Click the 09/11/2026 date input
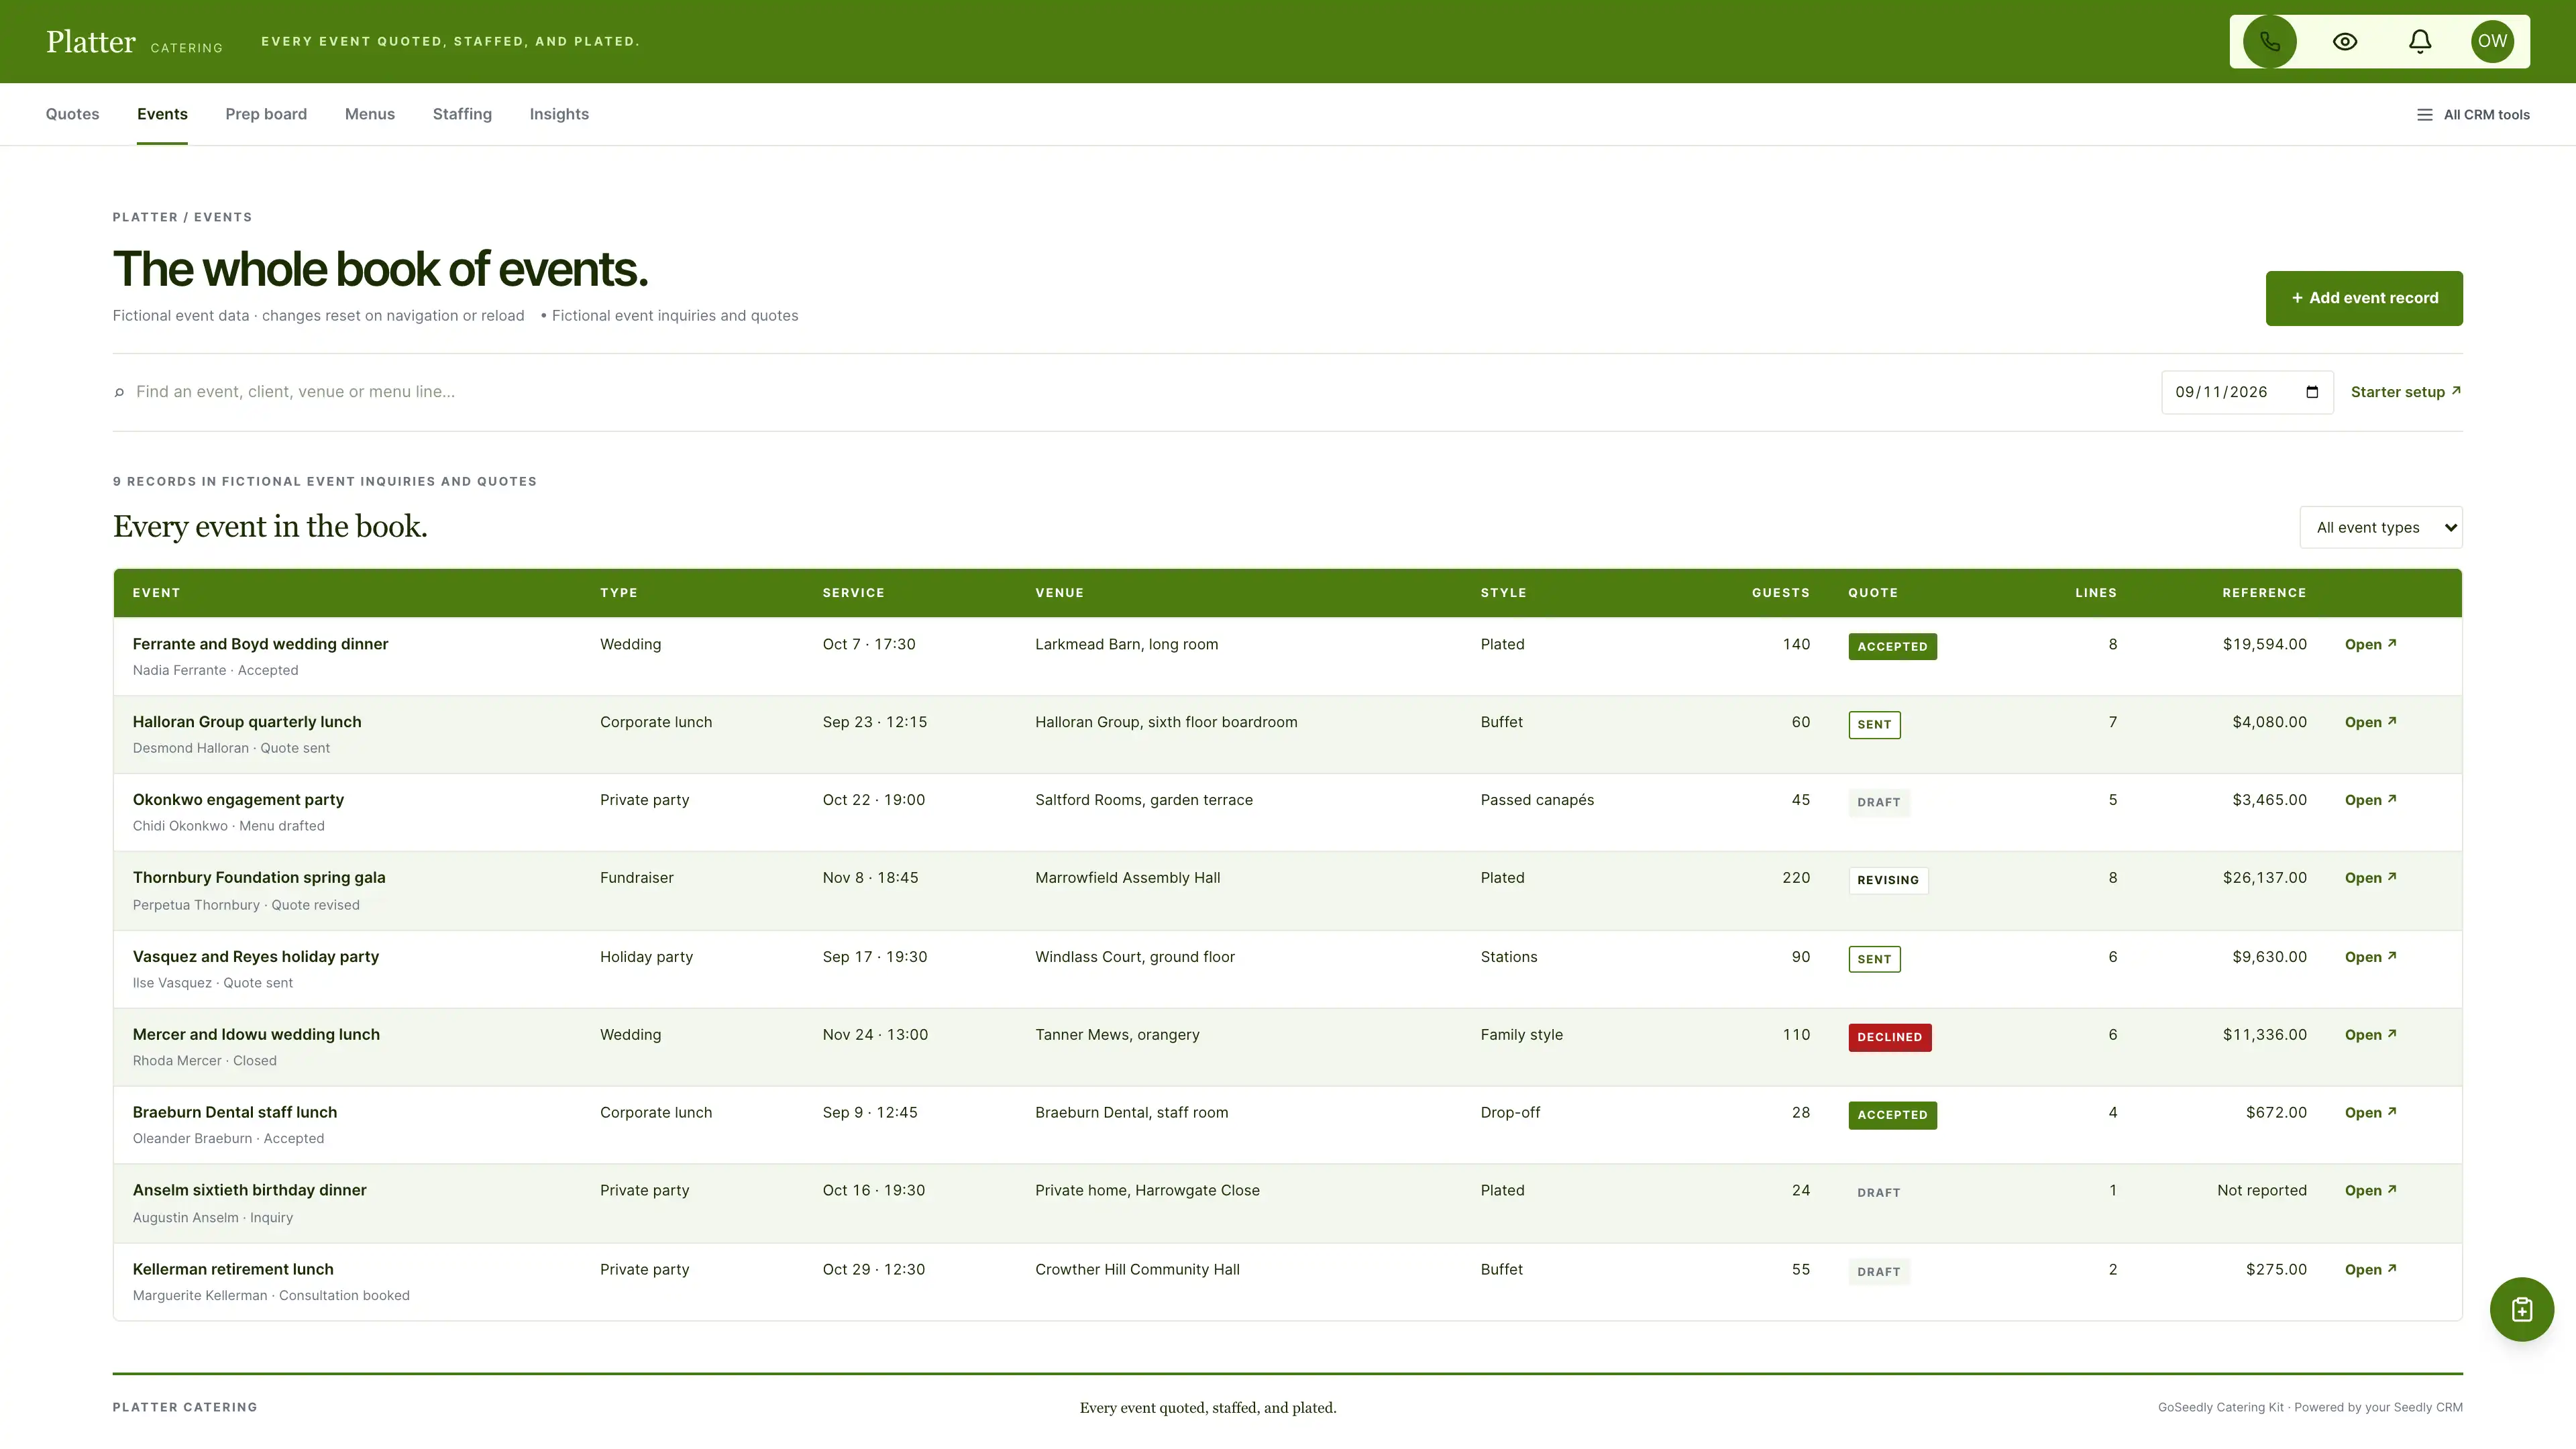Viewport: 2576px width, 1449px height. (2246, 392)
